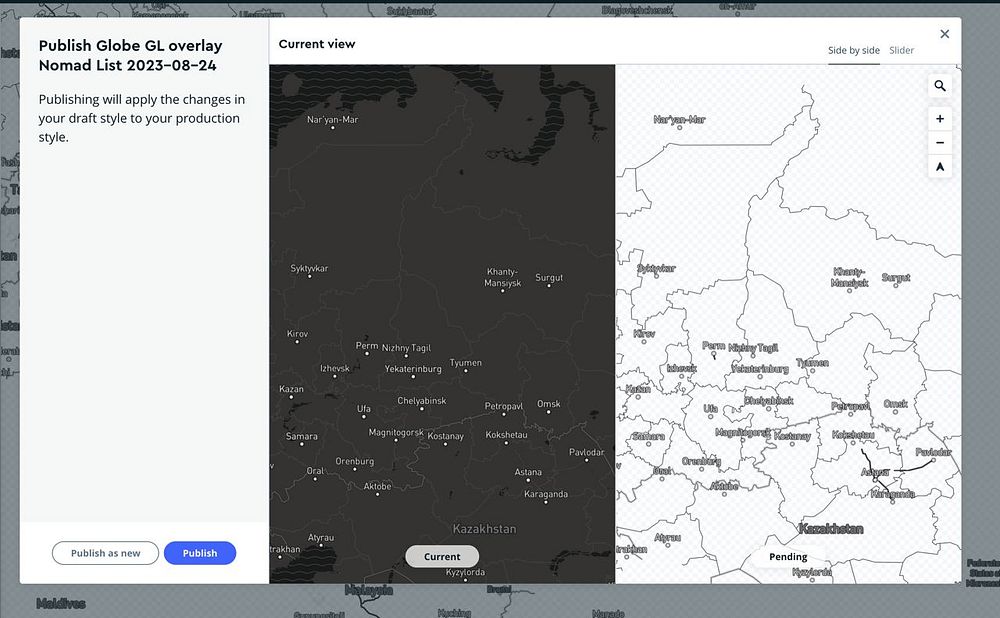Click Maldives label on the background map
1000x618 pixels.
pyautogui.click(x=61, y=603)
